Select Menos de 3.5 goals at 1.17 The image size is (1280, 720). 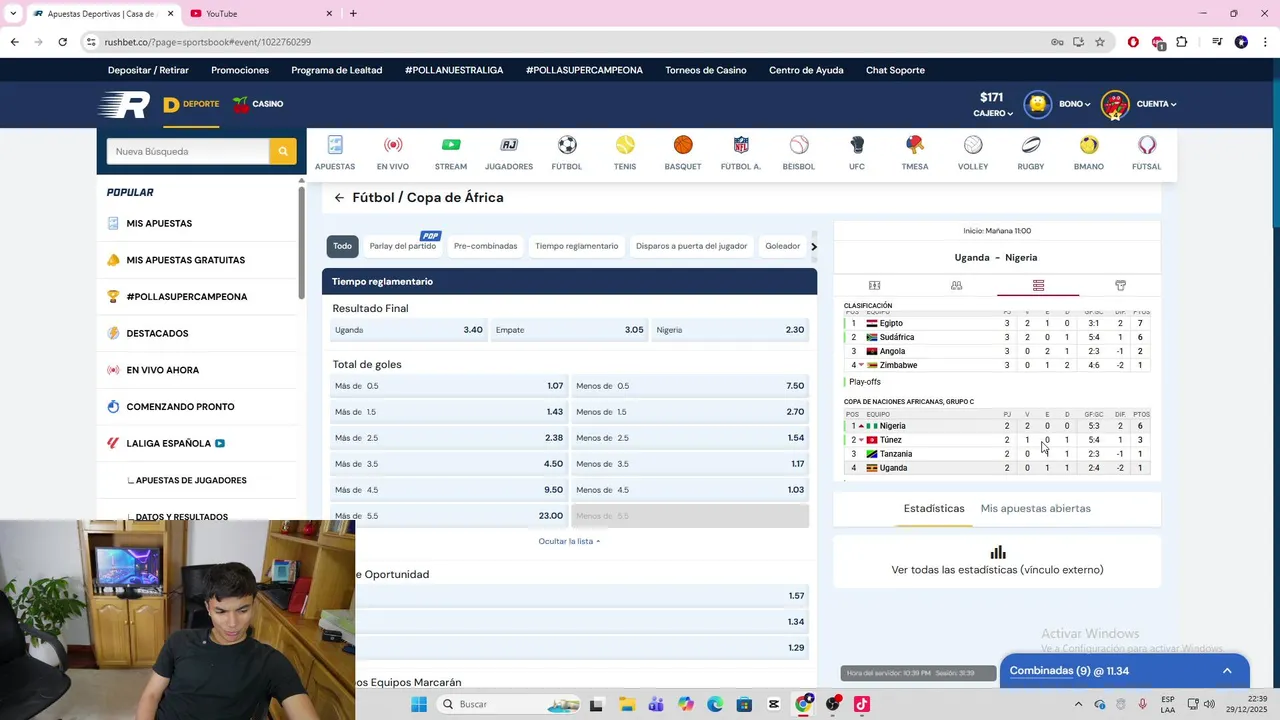pyautogui.click(x=690, y=464)
